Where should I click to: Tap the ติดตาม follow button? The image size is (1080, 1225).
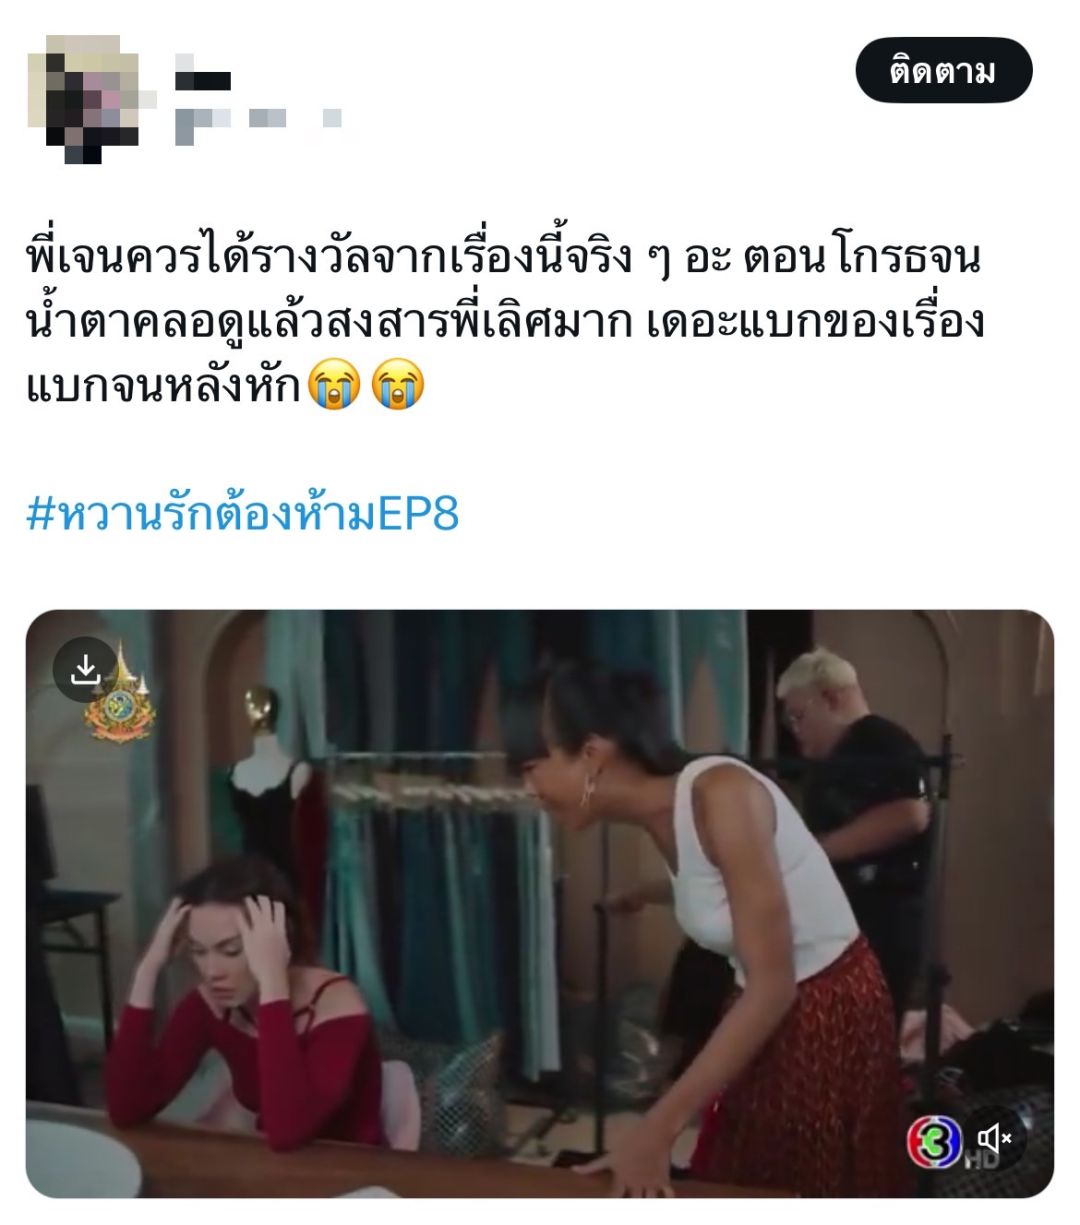pos(943,70)
